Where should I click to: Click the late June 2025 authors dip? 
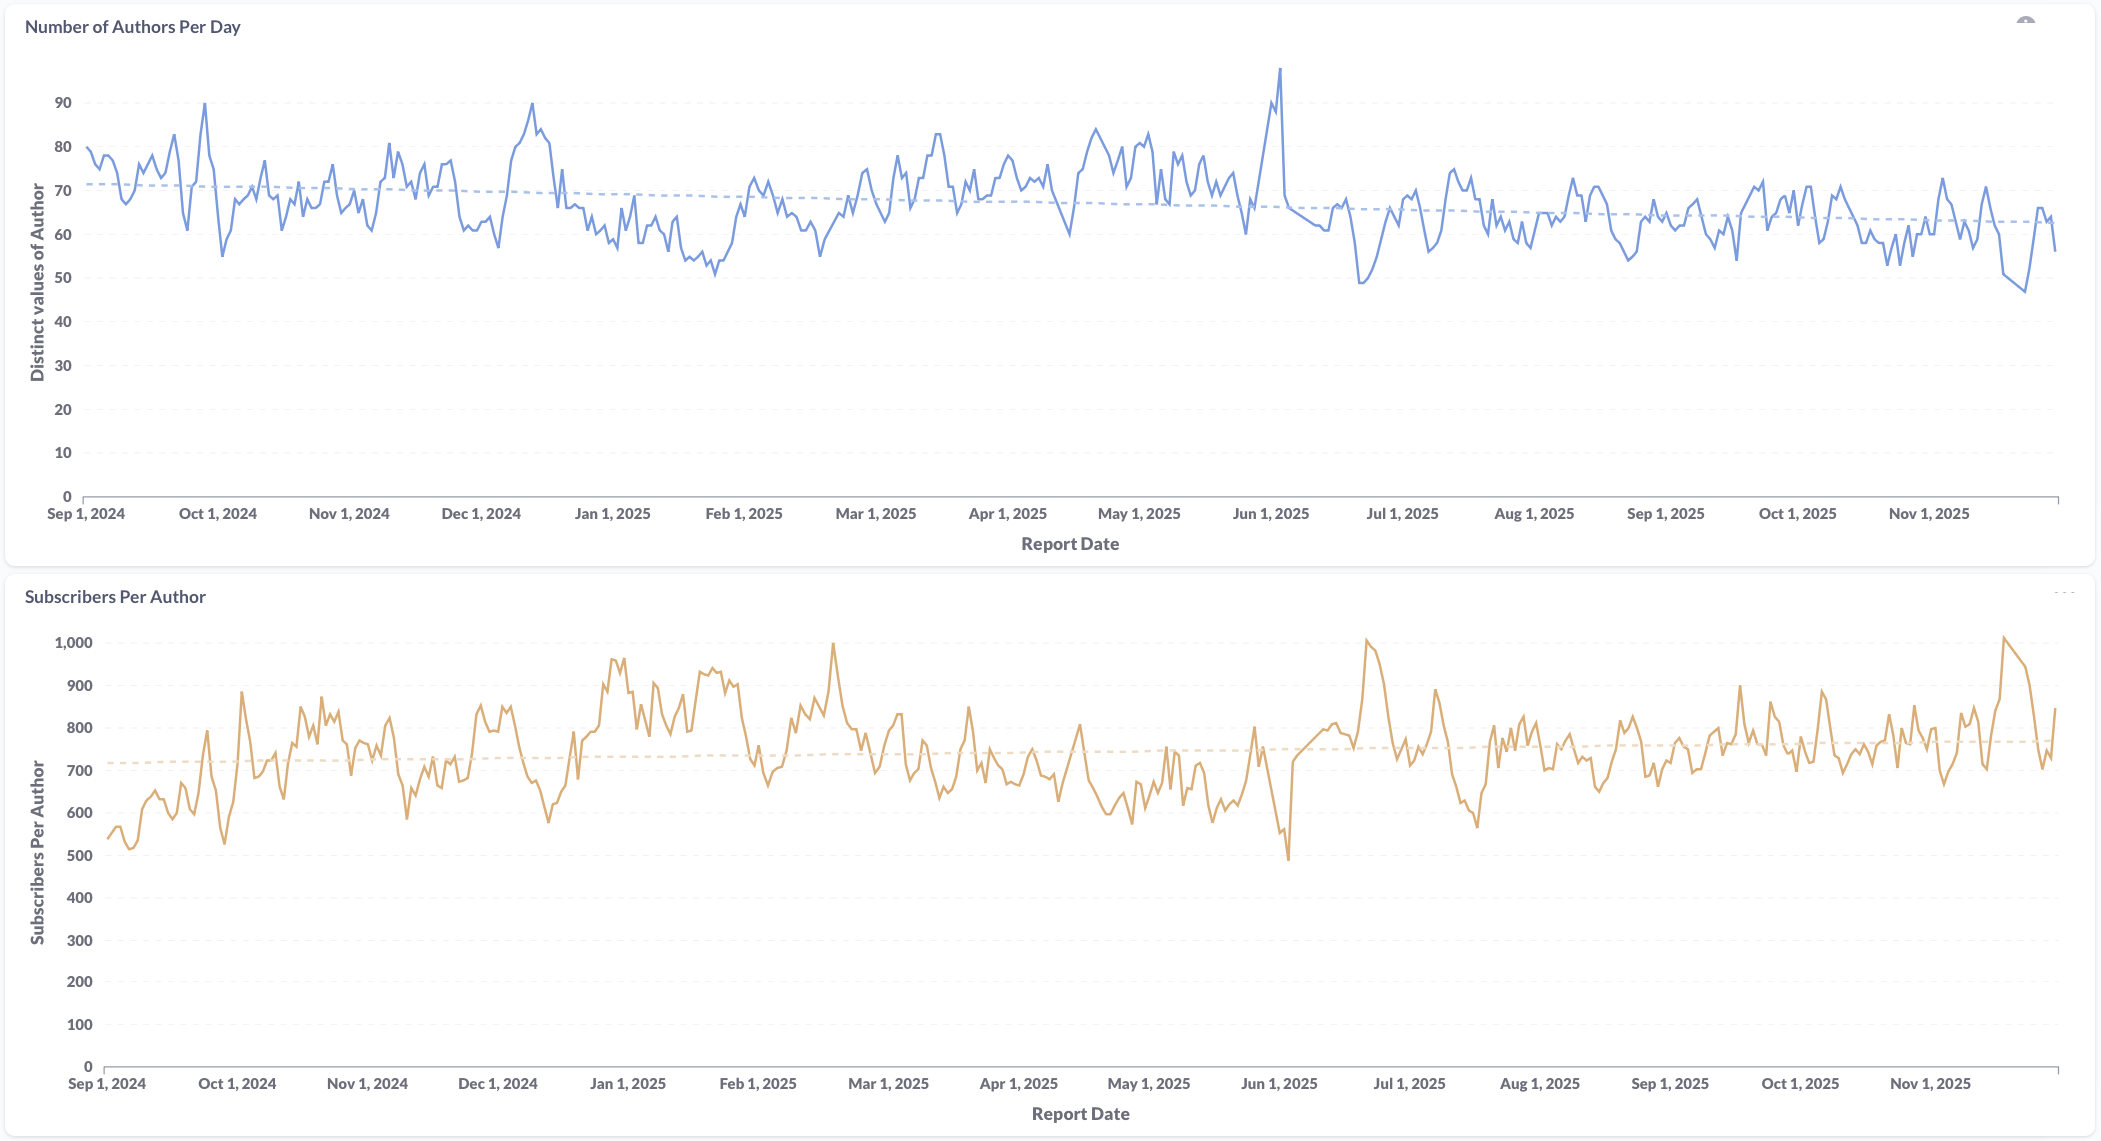coord(1360,282)
